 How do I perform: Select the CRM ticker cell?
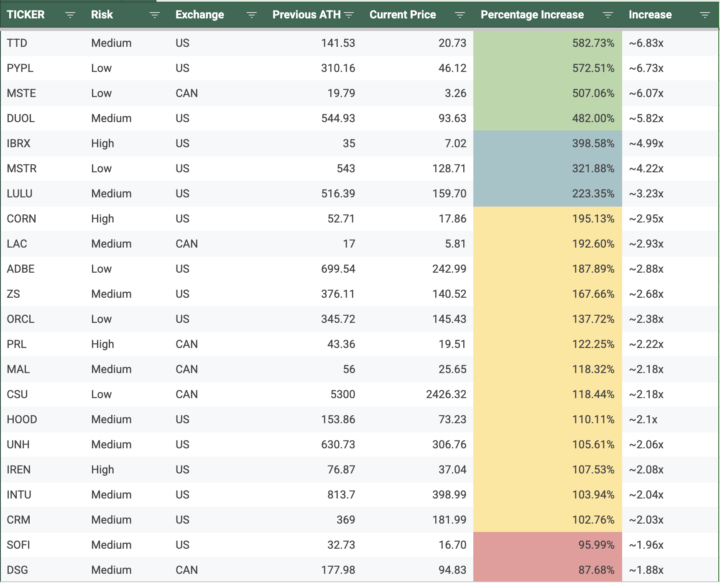click(x=43, y=520)
